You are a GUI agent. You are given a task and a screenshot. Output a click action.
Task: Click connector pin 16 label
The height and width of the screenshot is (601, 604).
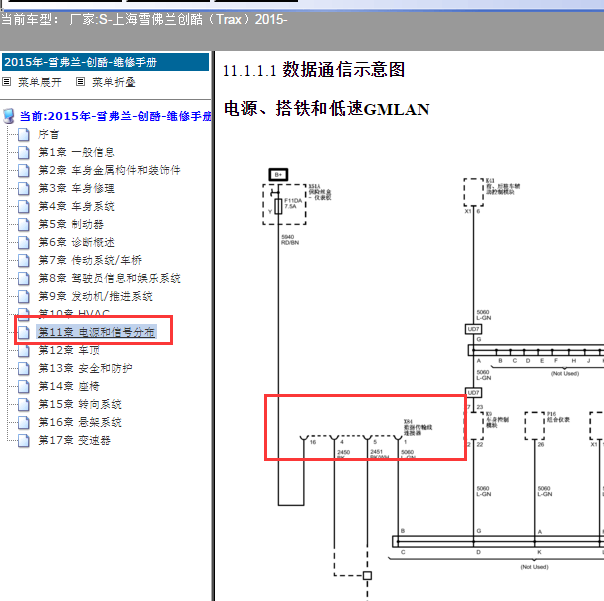(313, 442)
